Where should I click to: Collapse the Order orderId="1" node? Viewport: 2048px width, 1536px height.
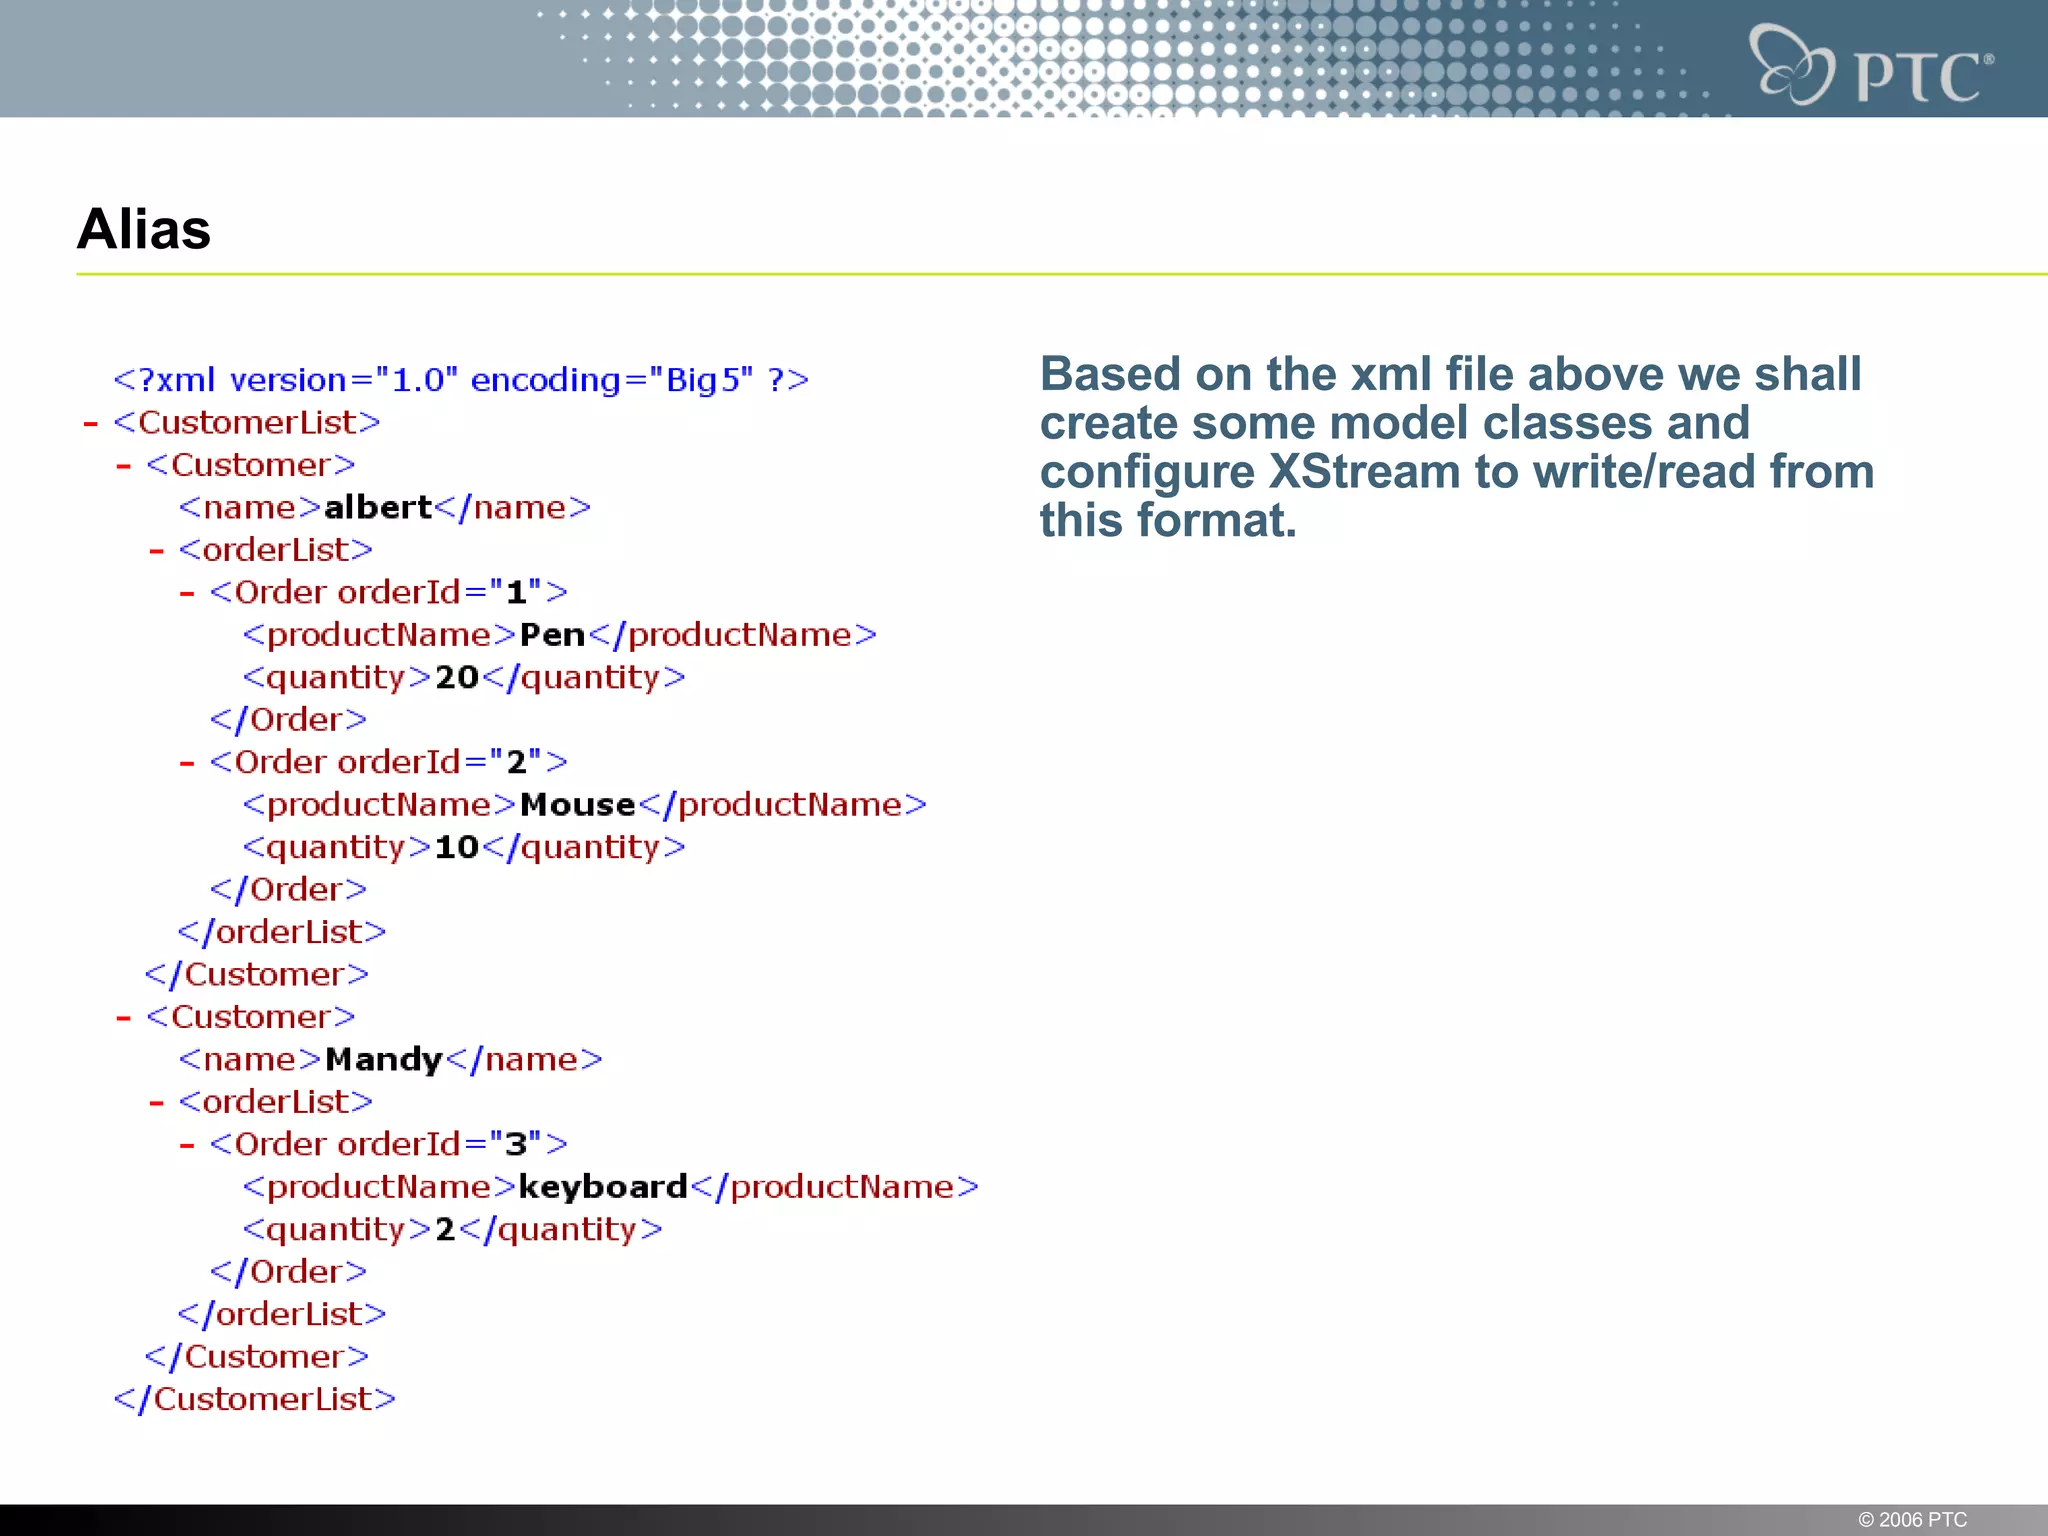point(187,594)
